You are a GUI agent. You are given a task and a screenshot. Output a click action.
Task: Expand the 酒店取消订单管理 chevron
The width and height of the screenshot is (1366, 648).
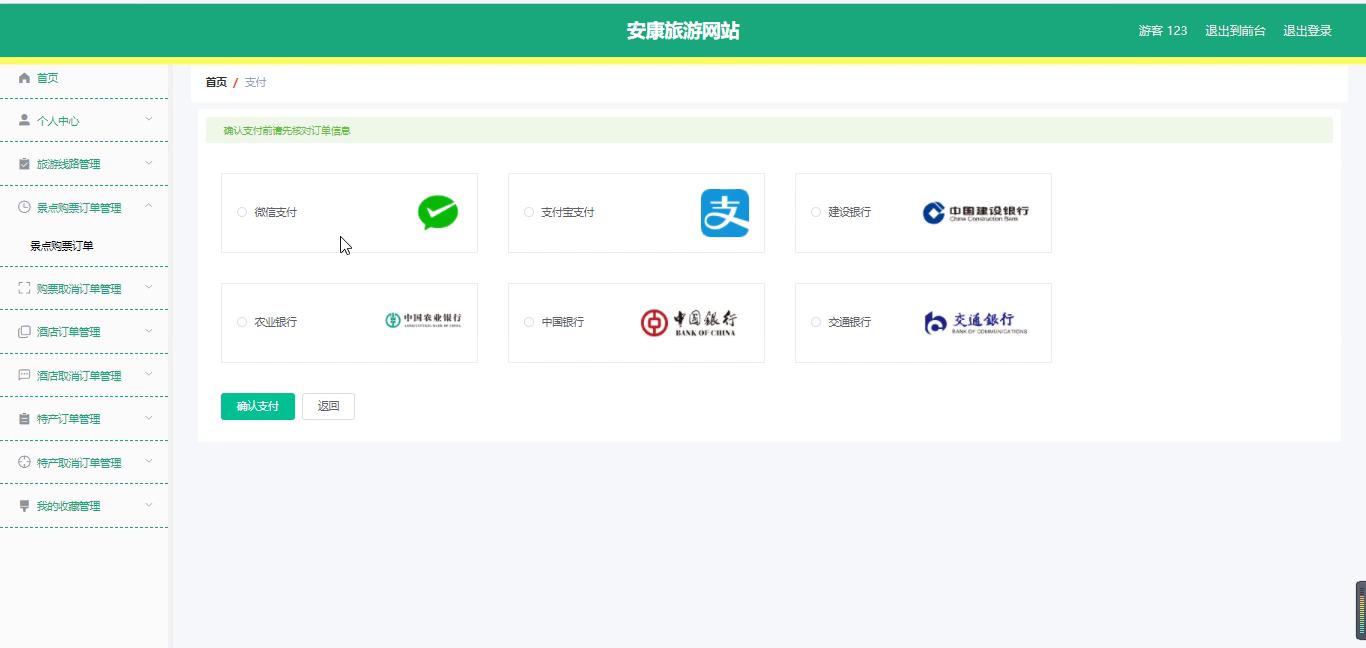(x=149, y=374)
